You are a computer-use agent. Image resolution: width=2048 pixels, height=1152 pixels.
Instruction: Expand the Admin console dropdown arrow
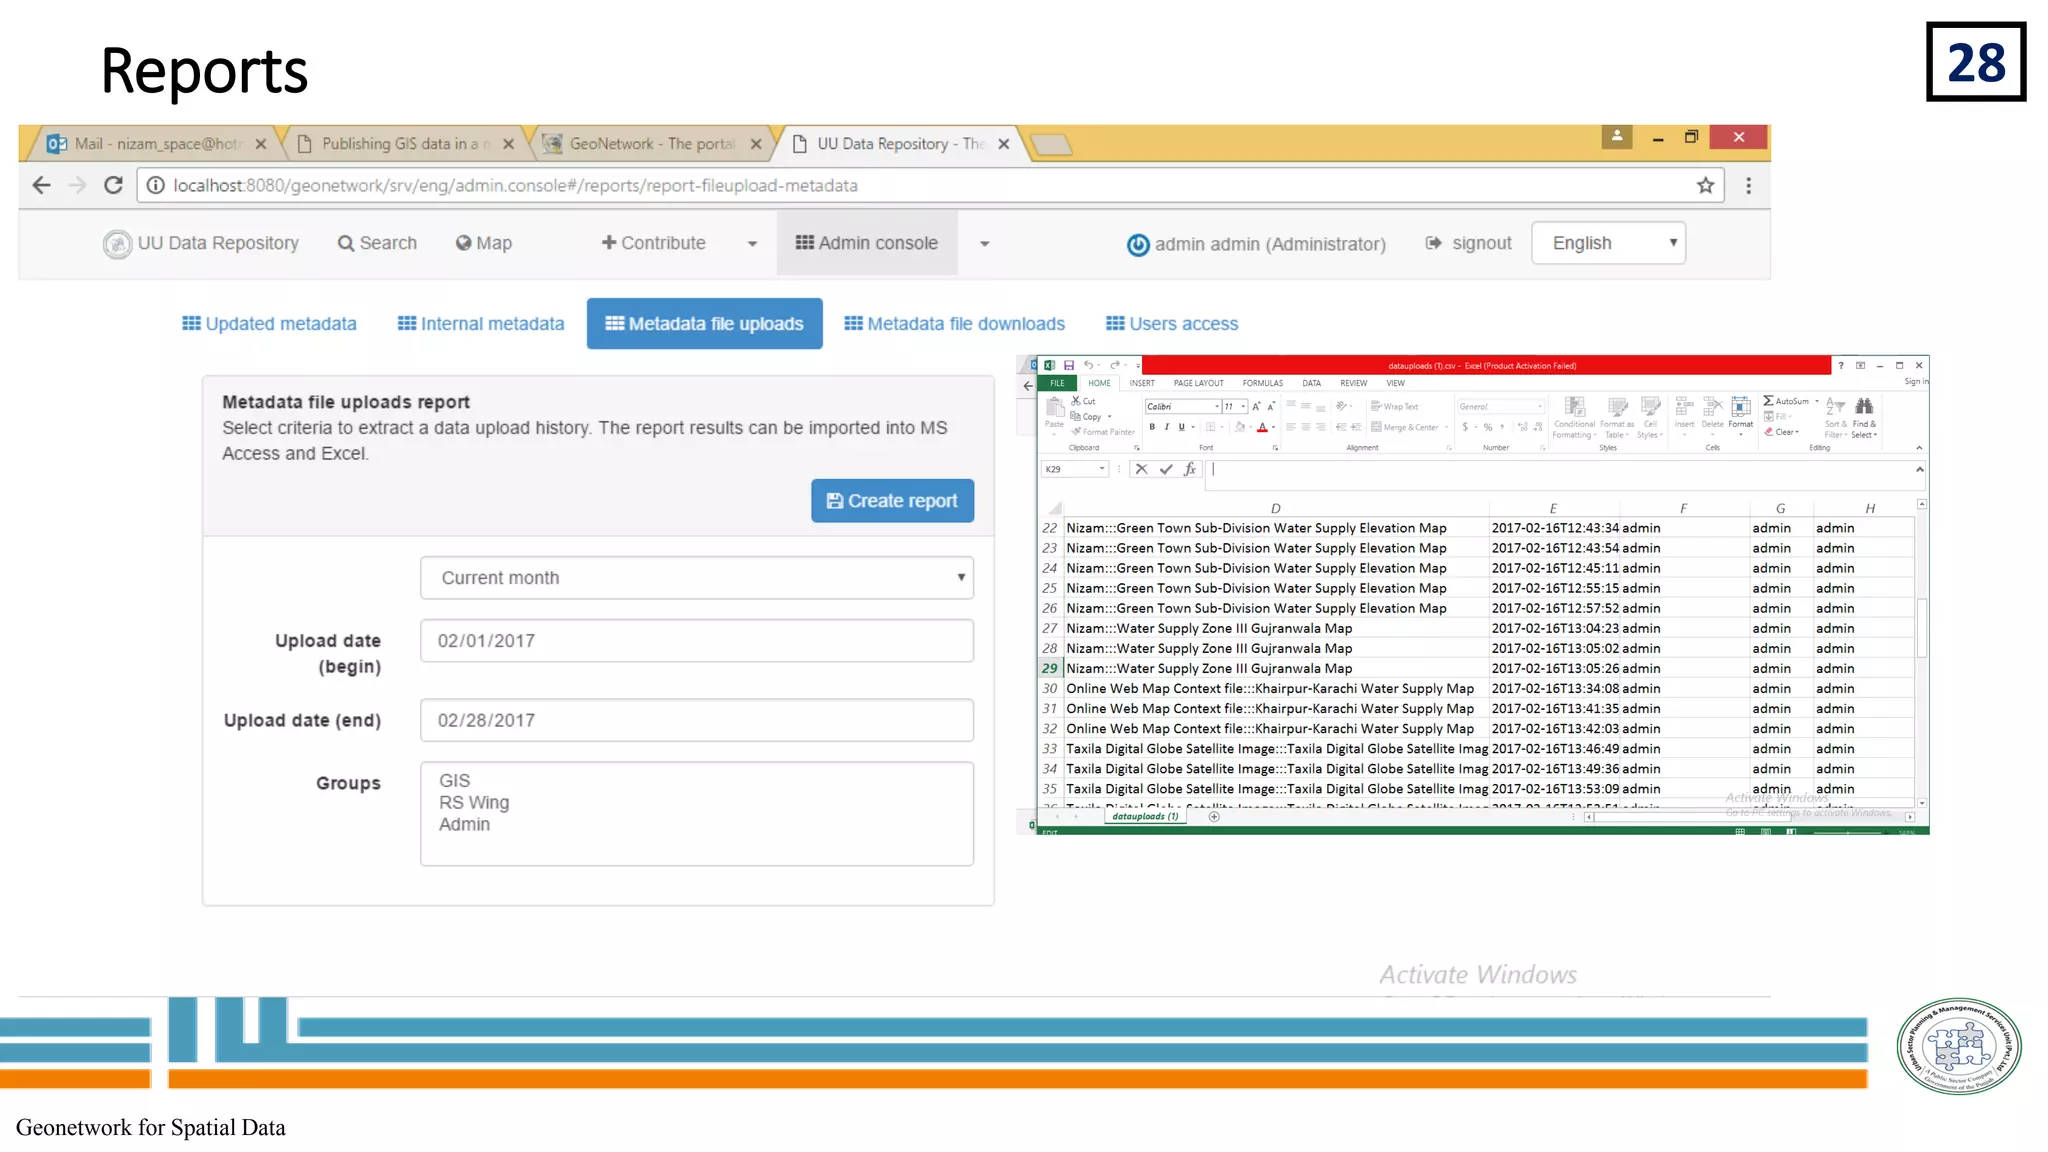click(984, 243)
